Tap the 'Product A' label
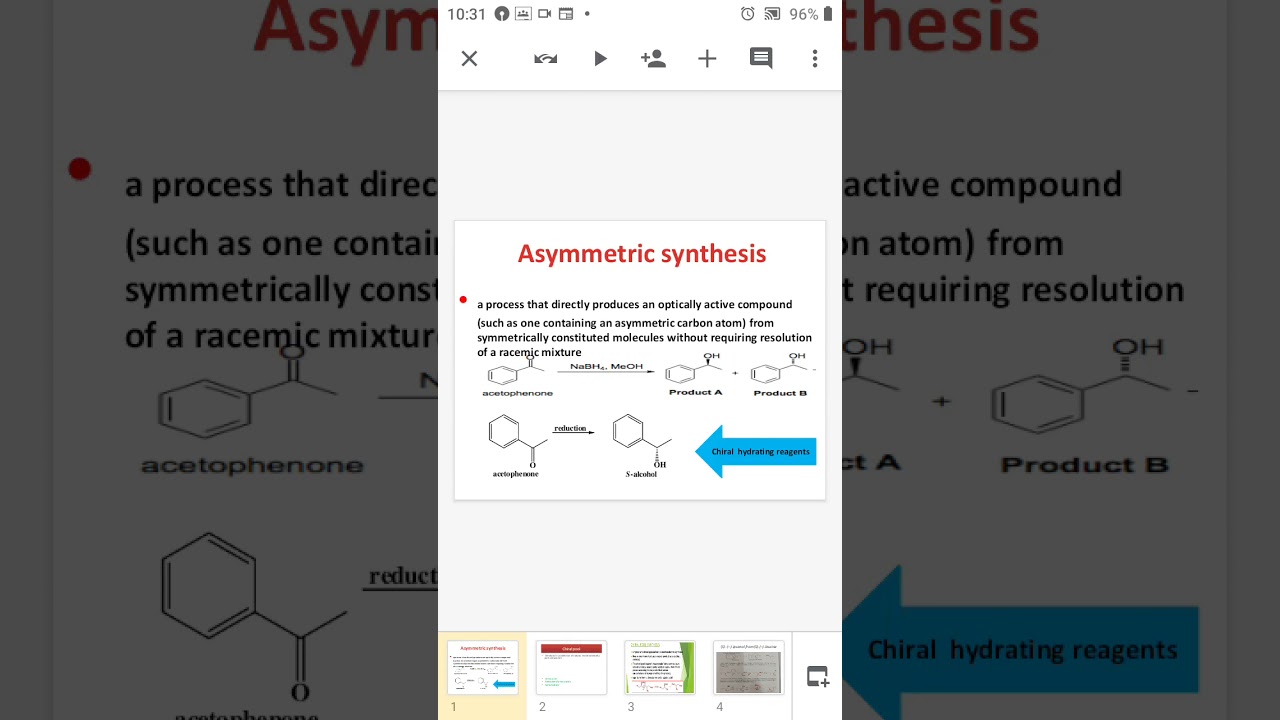The width and height of the screenshot is (1280, 720). [x=695, y=392]
